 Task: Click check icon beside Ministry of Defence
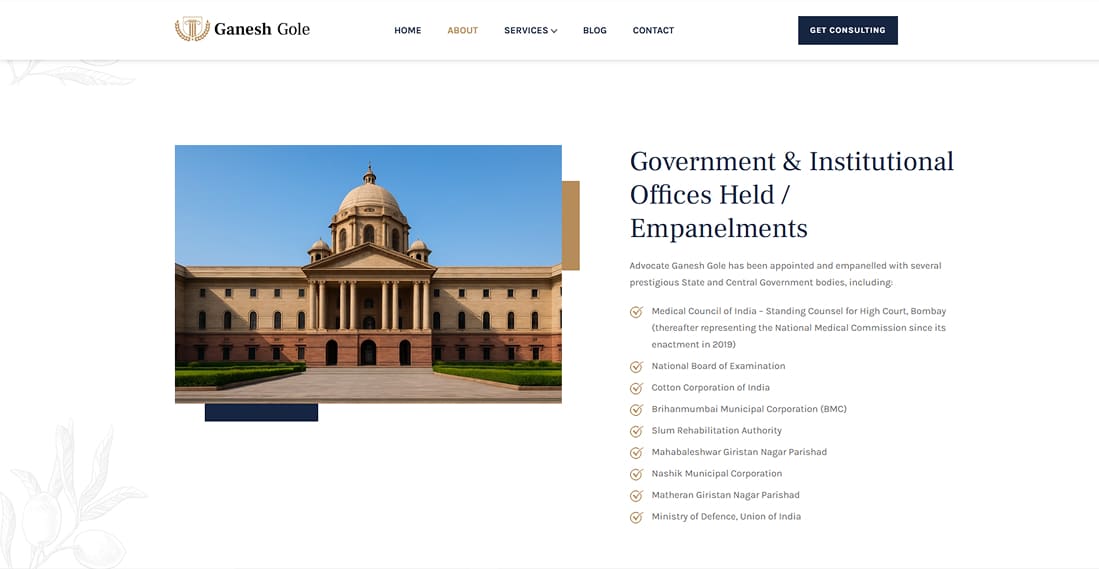[636, 517]
